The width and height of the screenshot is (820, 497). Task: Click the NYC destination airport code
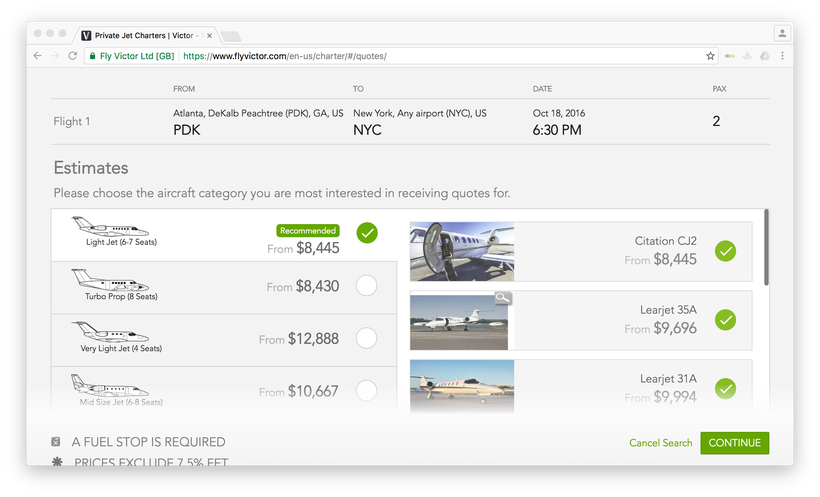(x=367, y=130)
